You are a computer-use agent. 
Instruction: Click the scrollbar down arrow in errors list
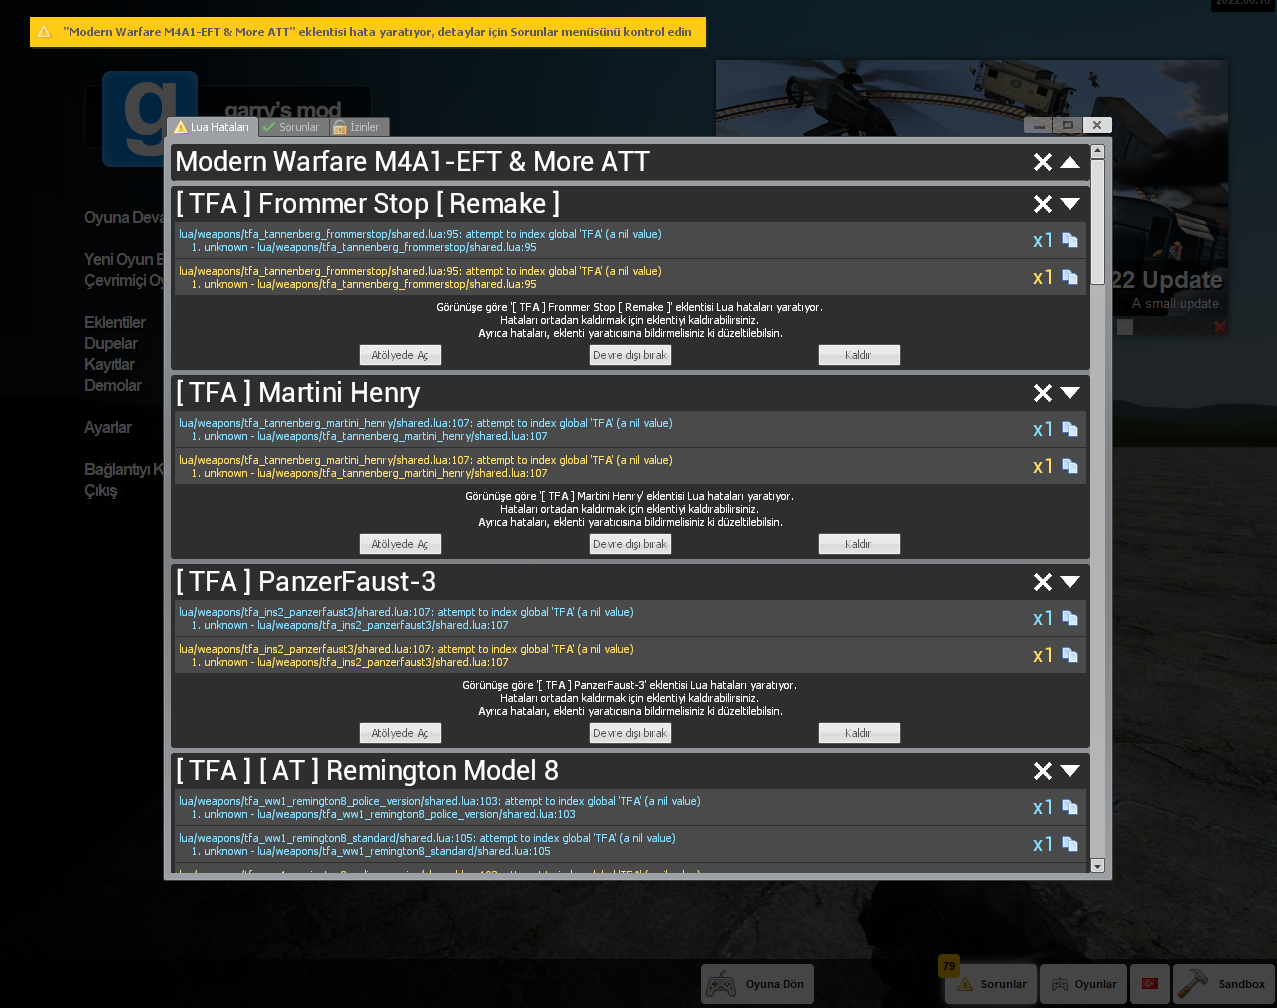pos(1097,866)
